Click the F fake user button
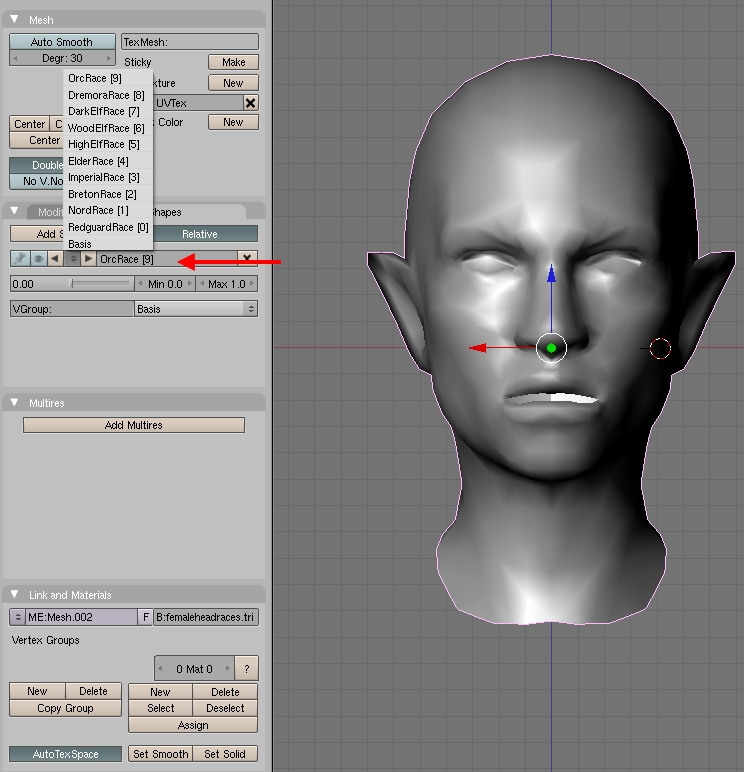This screenshot has width=744, height=772. point(145,617)
